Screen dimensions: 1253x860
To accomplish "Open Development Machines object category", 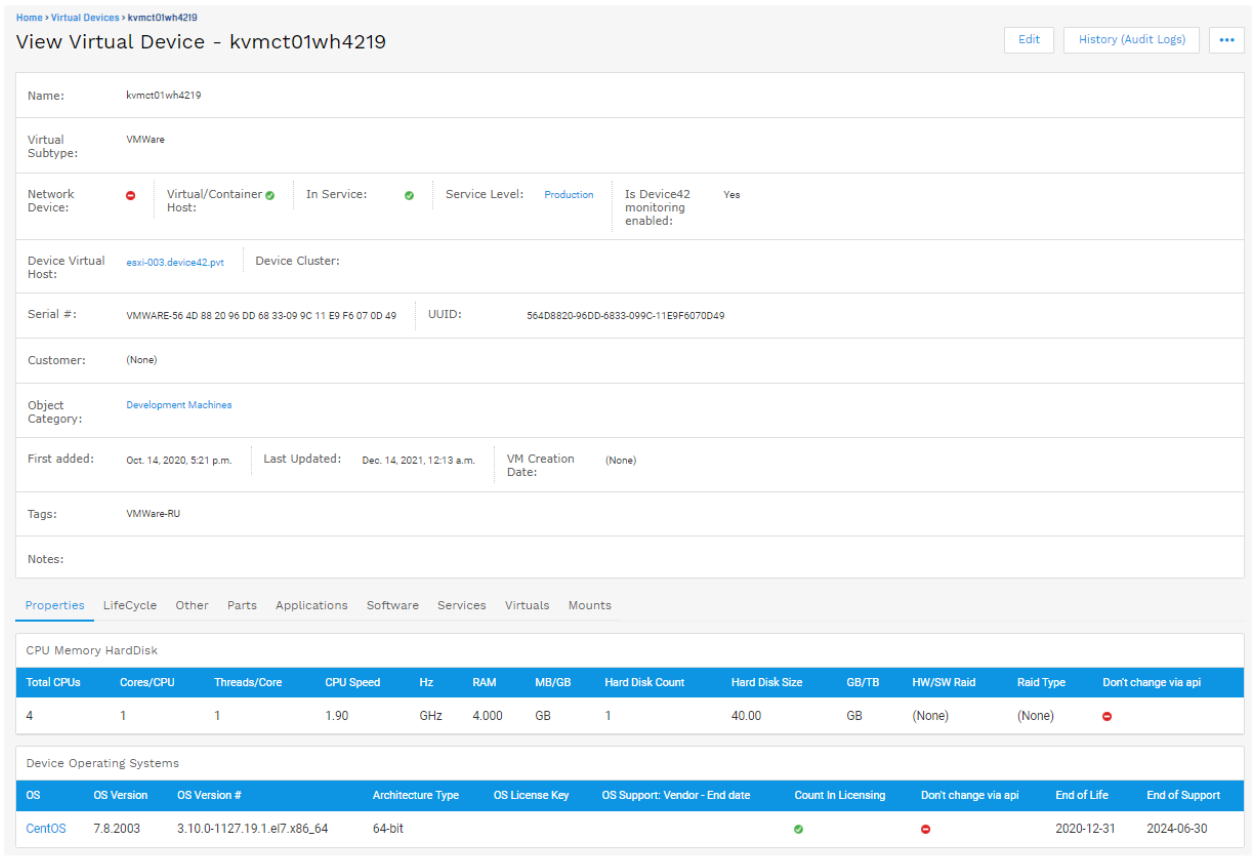I will [x=179, y=405].
